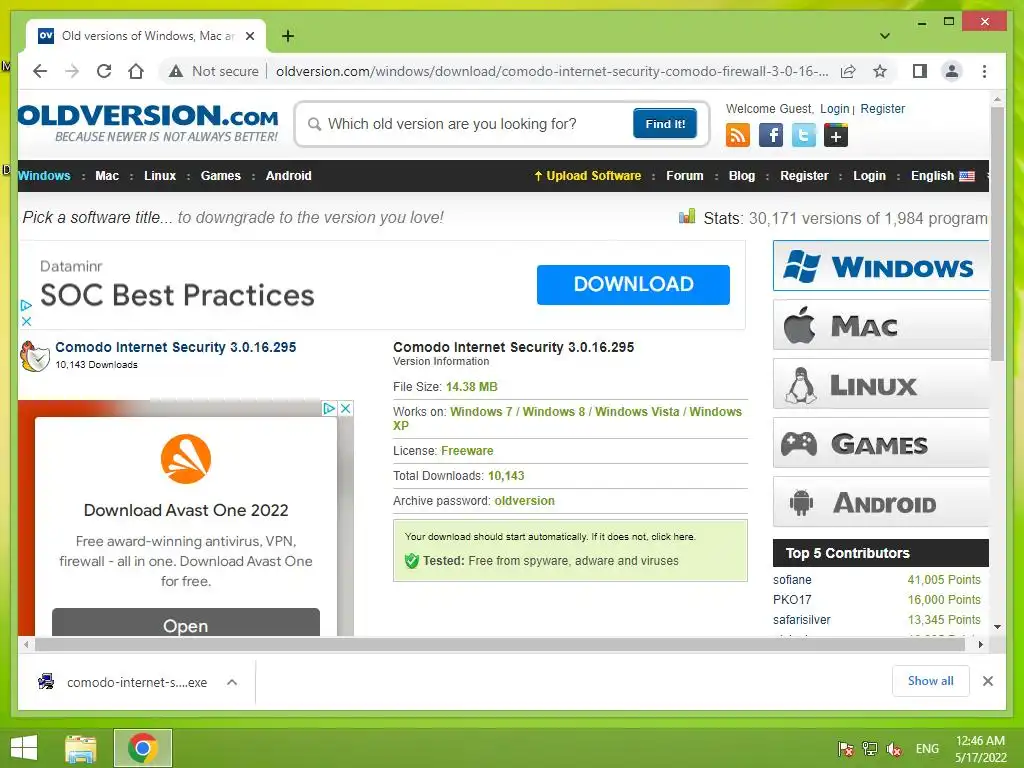The height and width of the screenshot is (768, 1024).
Task: Close the Dataminr banner ad
Action: [x=26, y=321]
